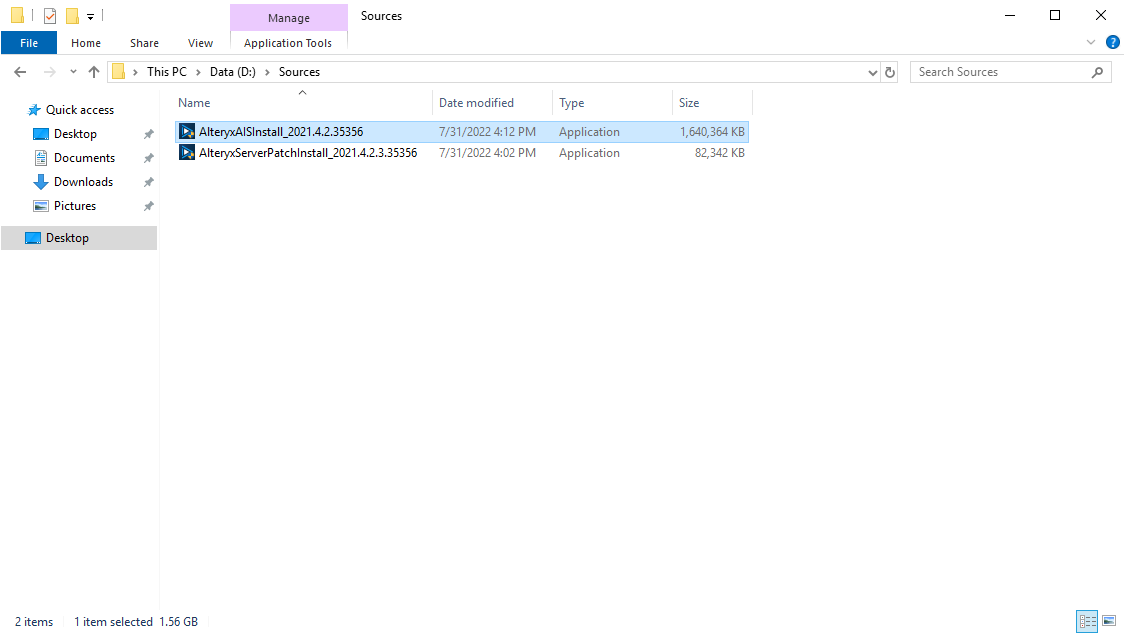Screen dimensions: 1125x634
Task: Click the New Folder quick access icon
Action: point(72,15)
